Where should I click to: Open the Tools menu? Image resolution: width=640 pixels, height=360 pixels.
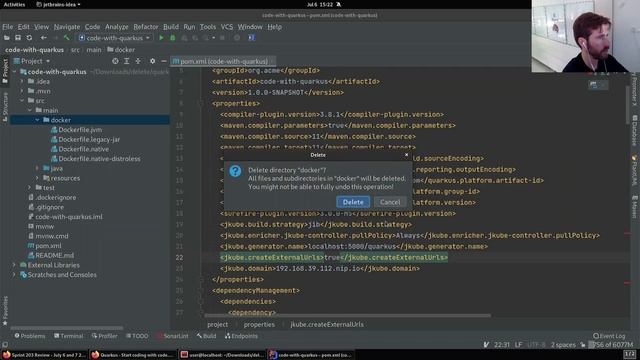pos(208,27)
